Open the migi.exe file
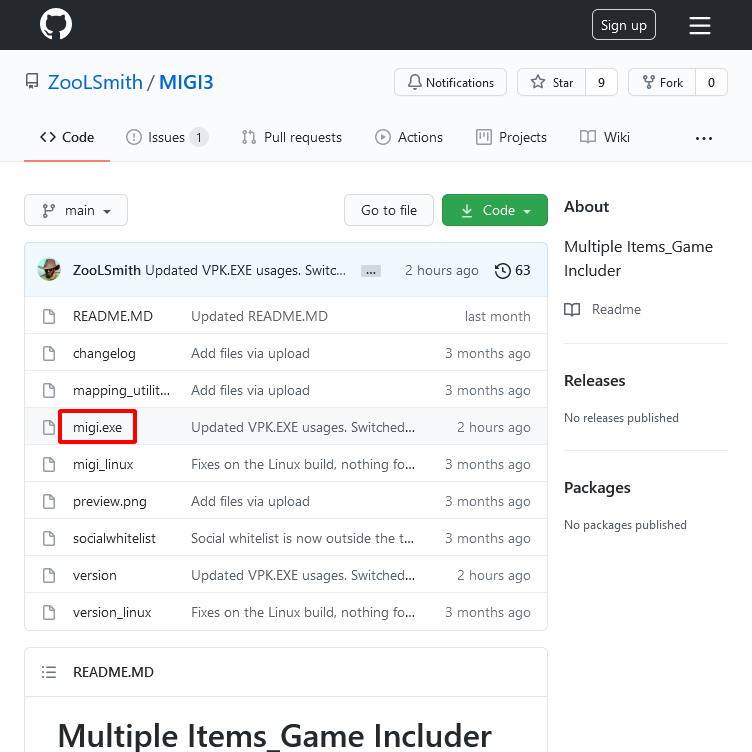 (x=97, y=427)
